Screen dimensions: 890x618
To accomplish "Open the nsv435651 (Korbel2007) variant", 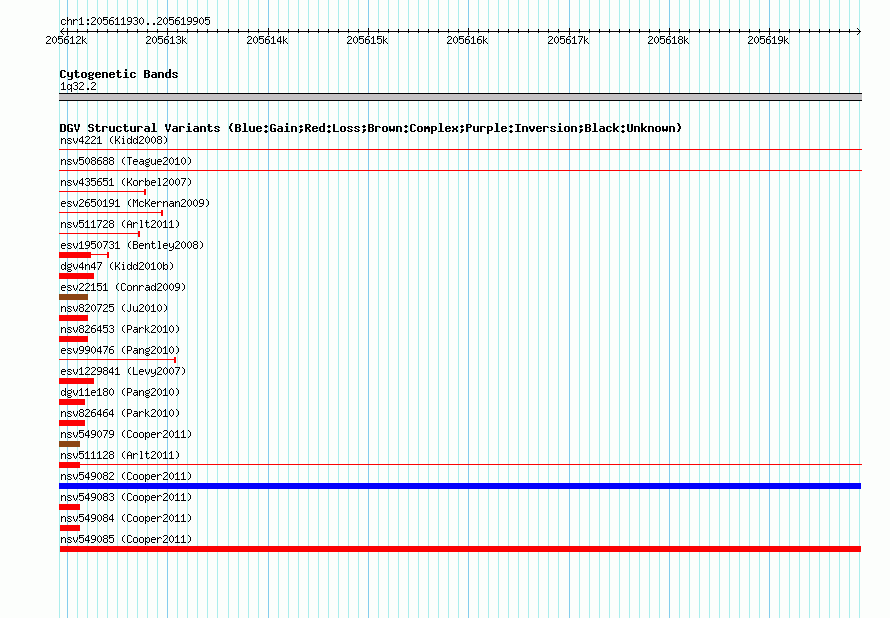I will pos(126,182).
